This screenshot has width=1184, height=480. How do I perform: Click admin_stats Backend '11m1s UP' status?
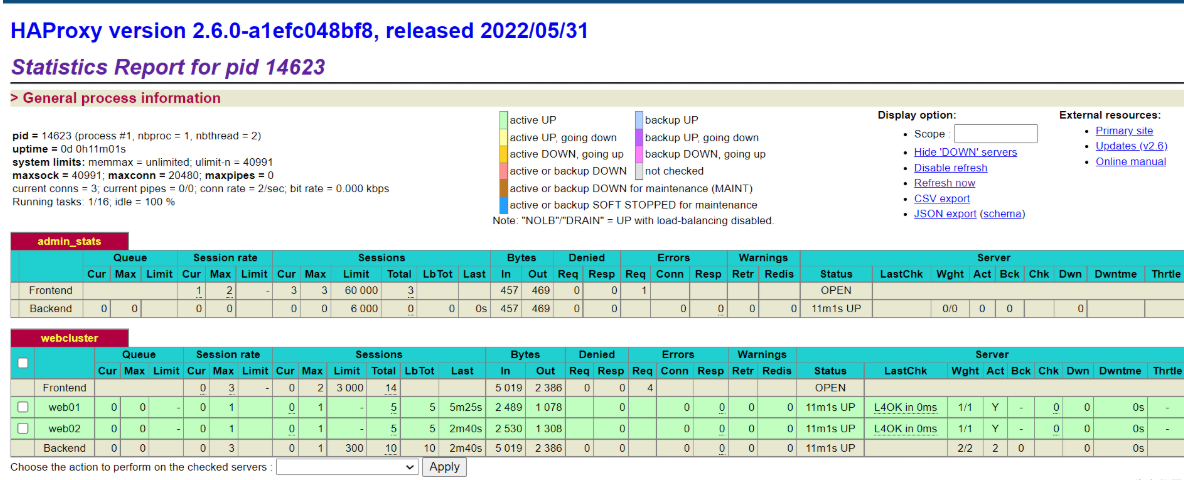(836, 309)
